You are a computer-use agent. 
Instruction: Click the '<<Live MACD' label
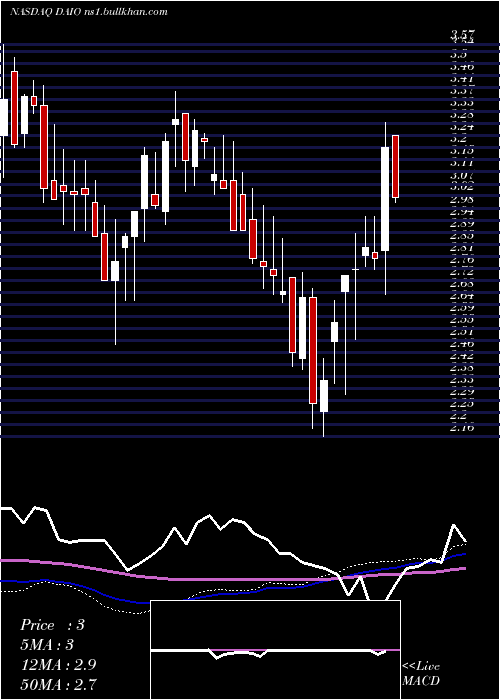[421, 674]
